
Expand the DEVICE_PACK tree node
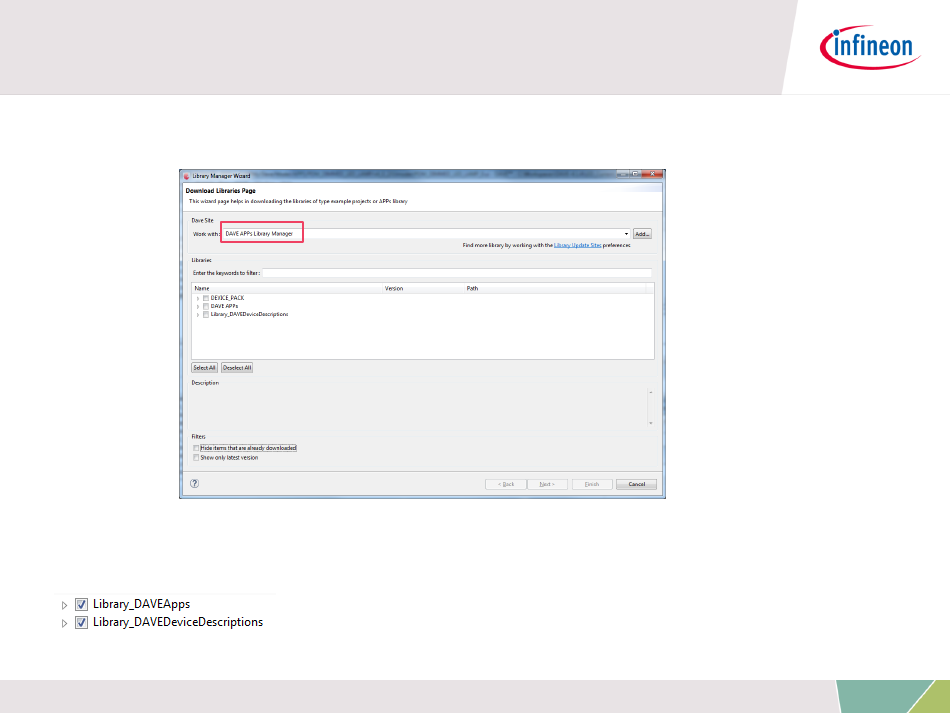(x=198, y=298)
